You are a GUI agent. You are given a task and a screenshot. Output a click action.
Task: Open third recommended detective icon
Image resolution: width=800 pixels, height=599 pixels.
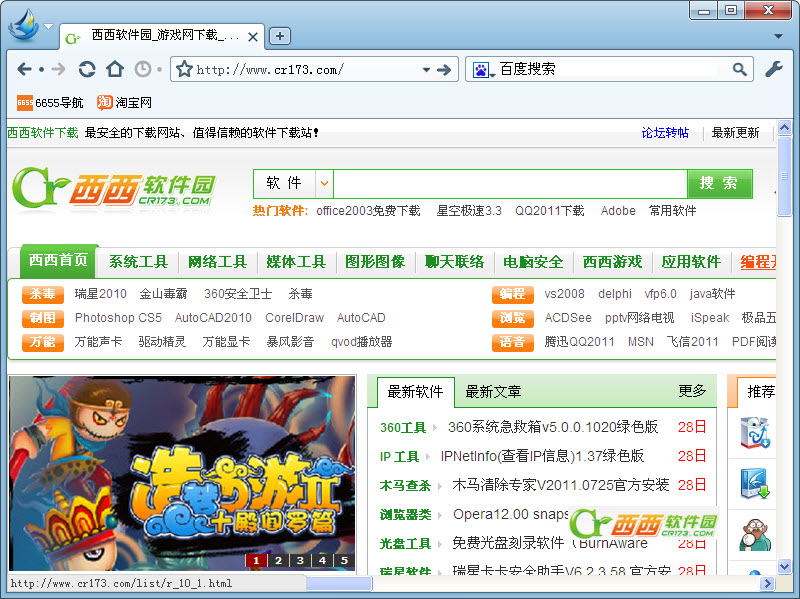(755, 535)
